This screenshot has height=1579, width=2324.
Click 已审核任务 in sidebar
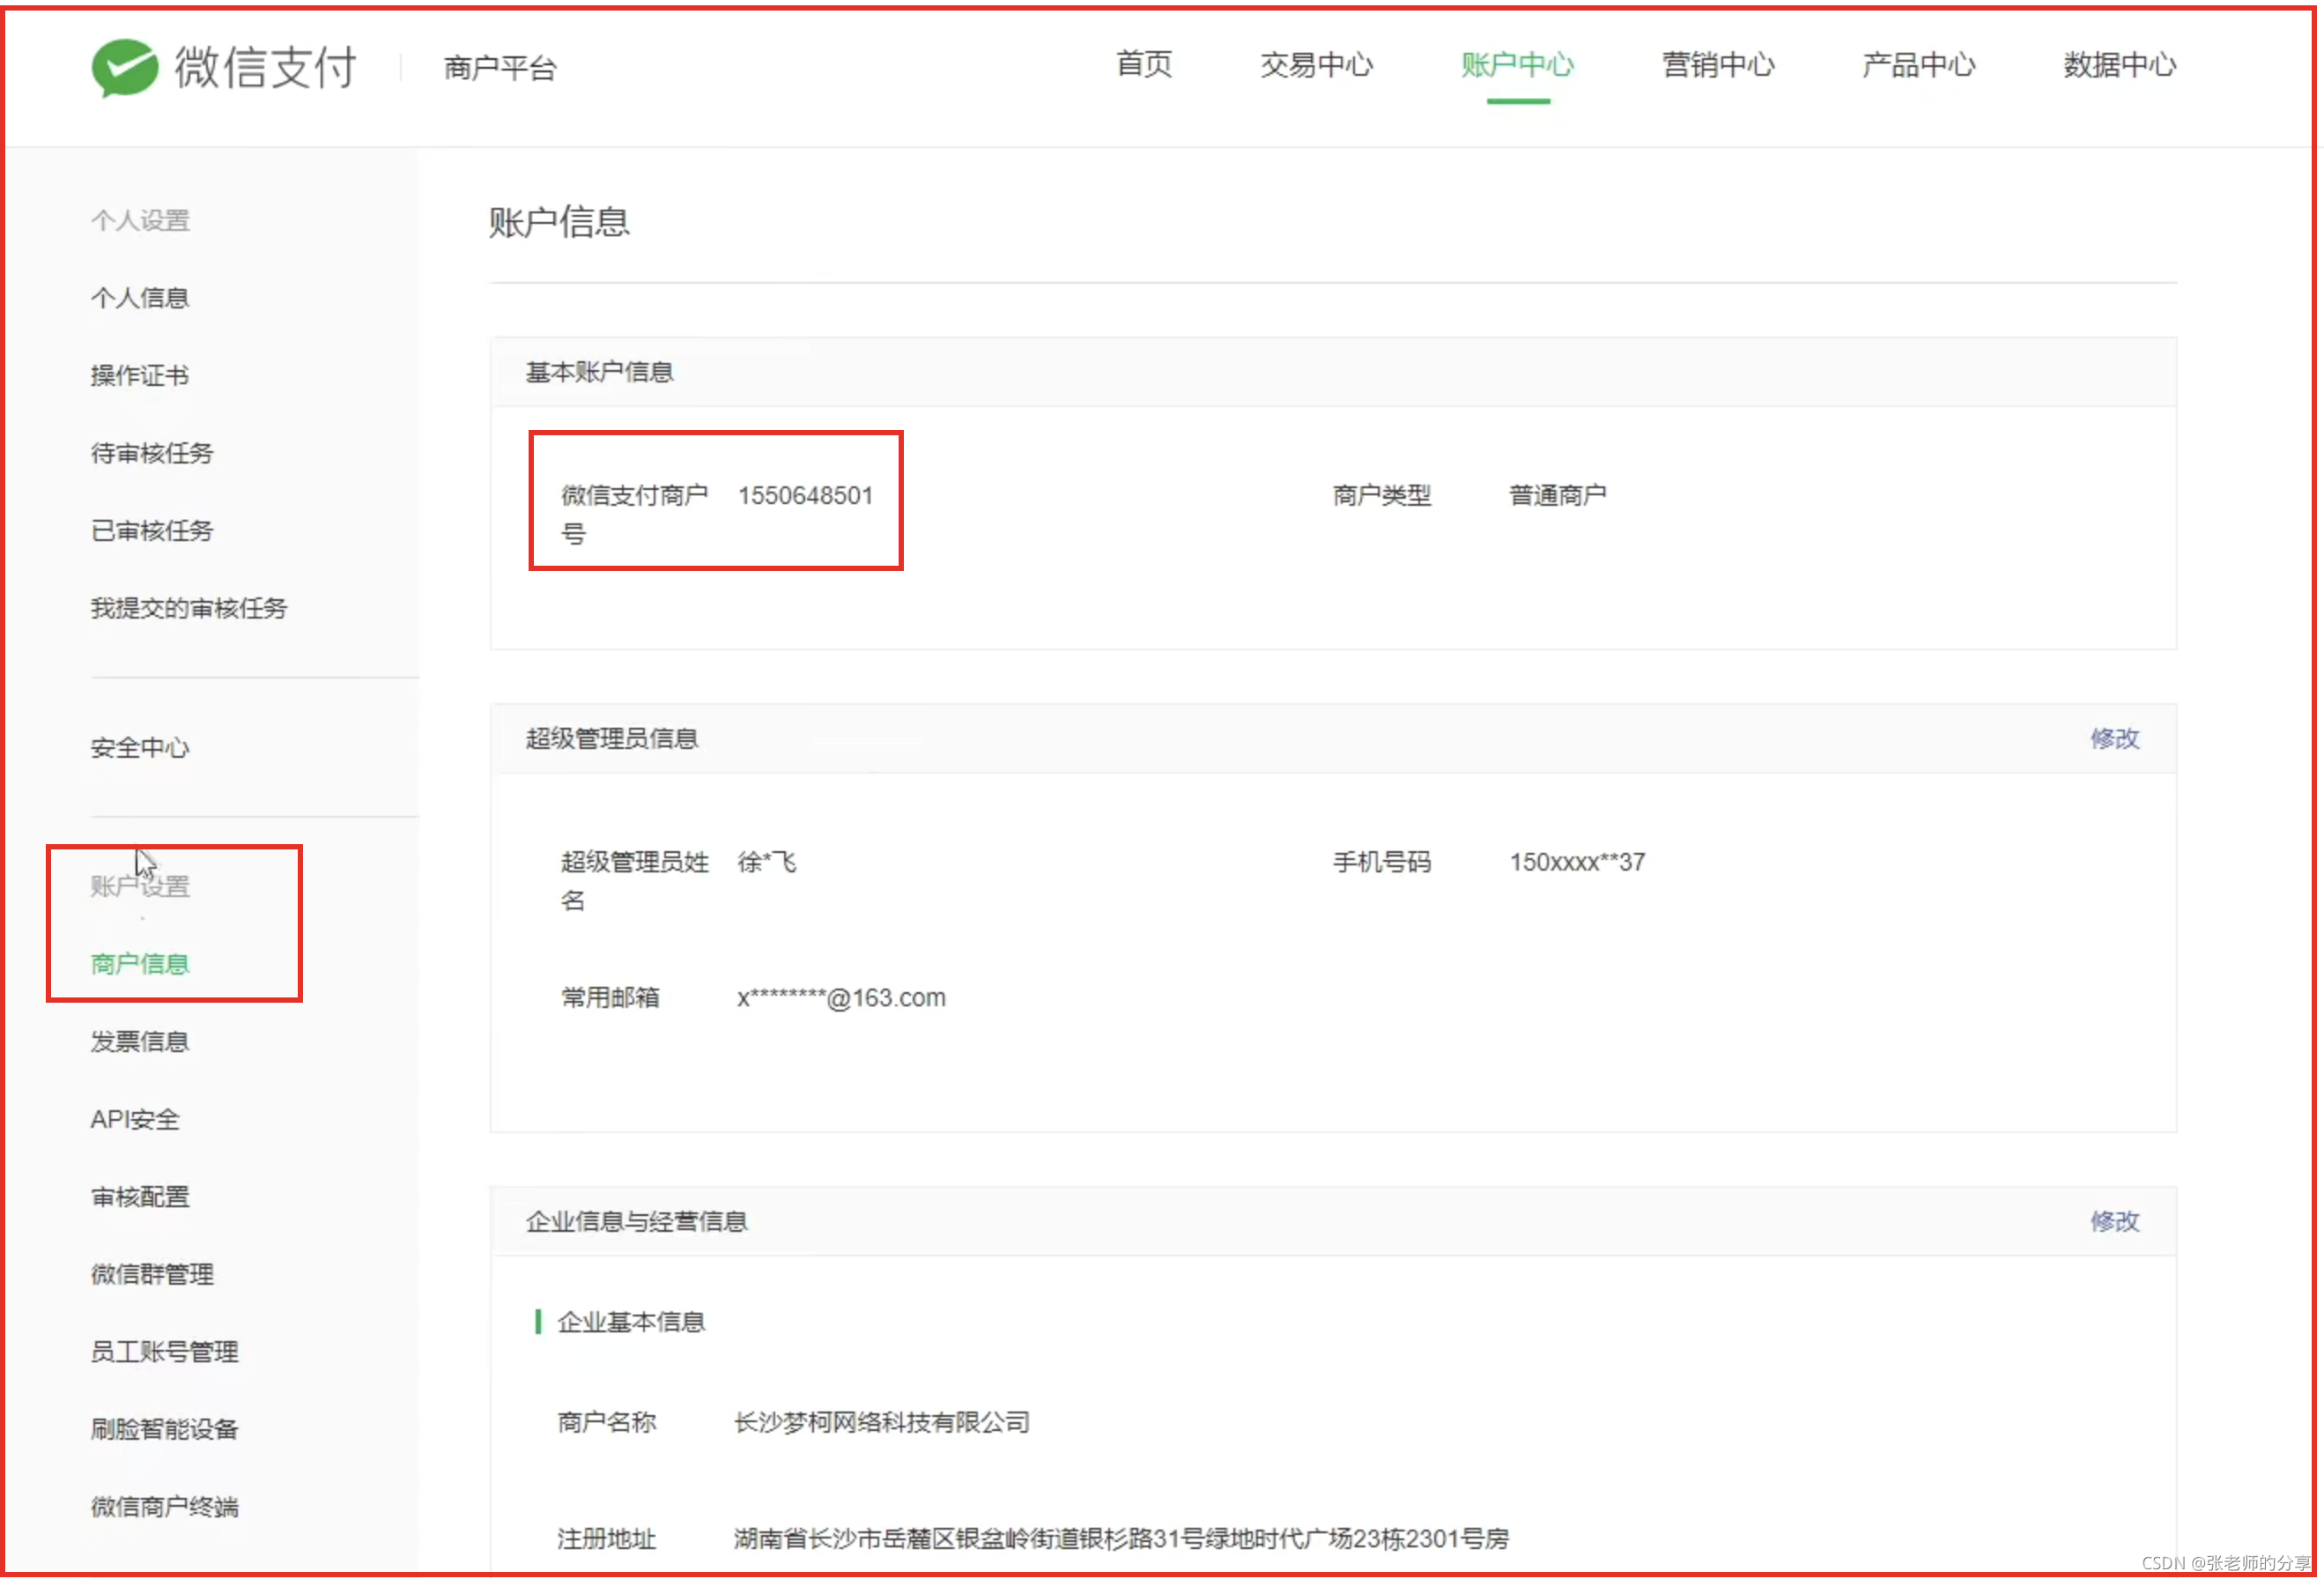(x=152, y=531)
